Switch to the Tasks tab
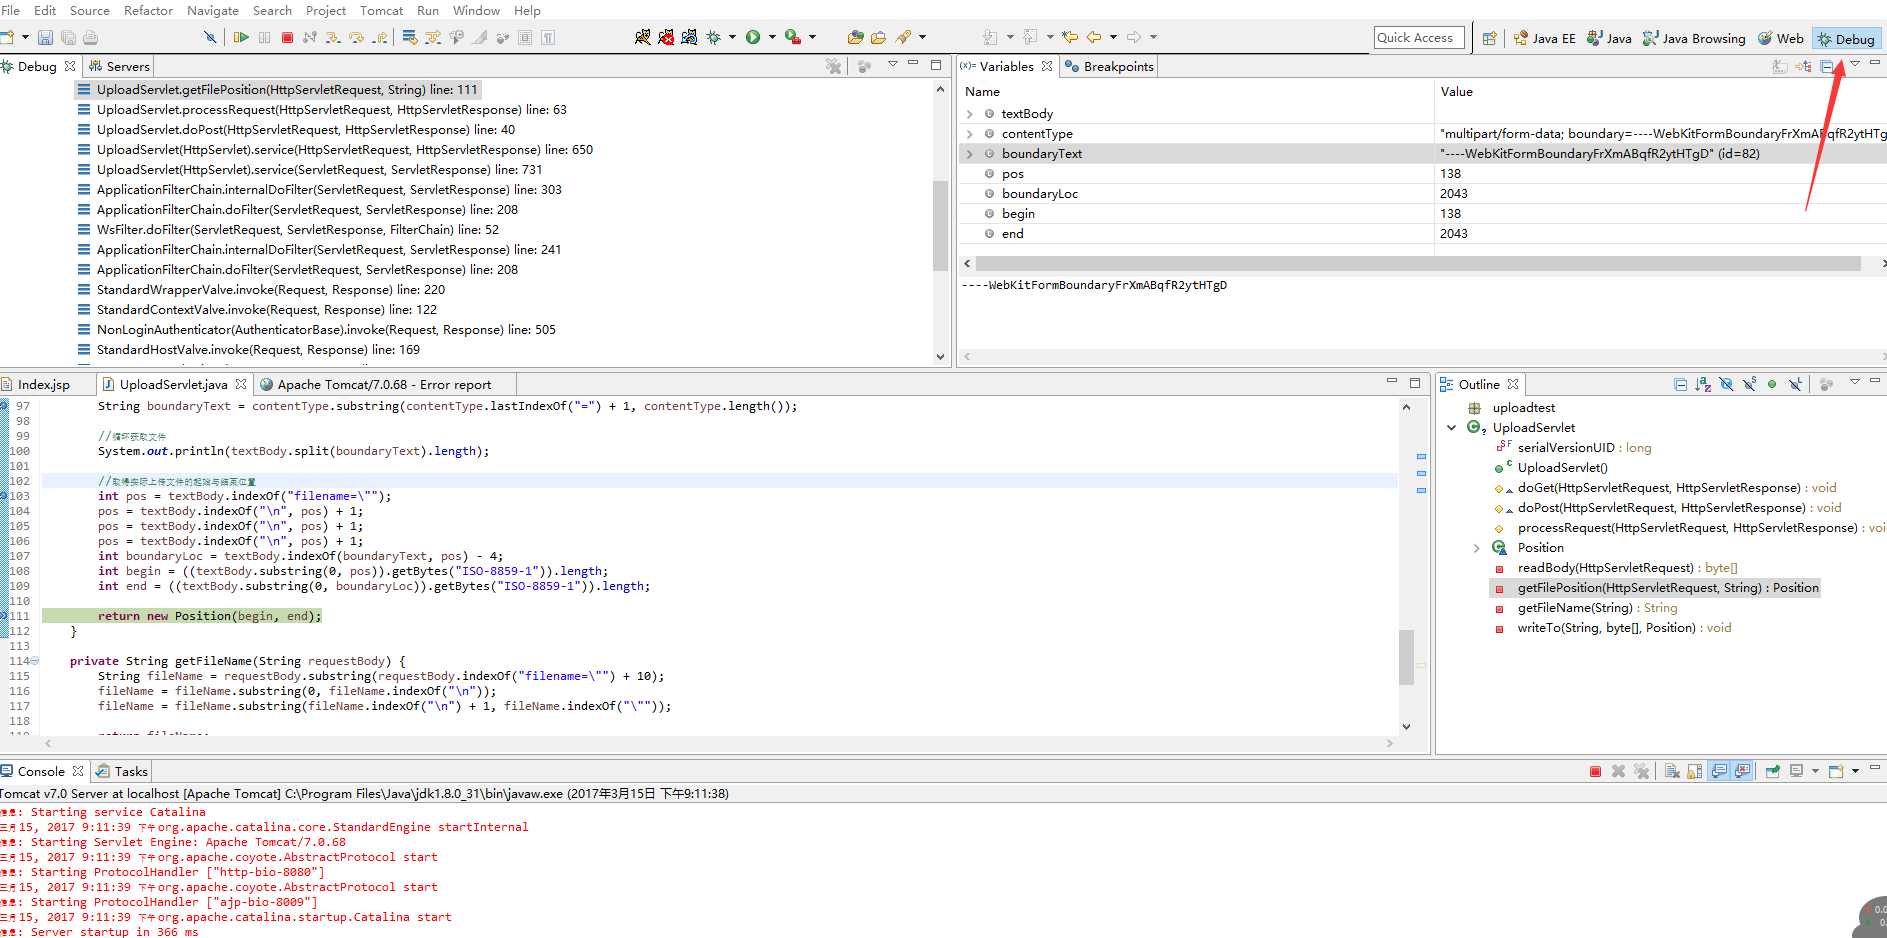Screen dimensions: 1887x938 (122, 771)
